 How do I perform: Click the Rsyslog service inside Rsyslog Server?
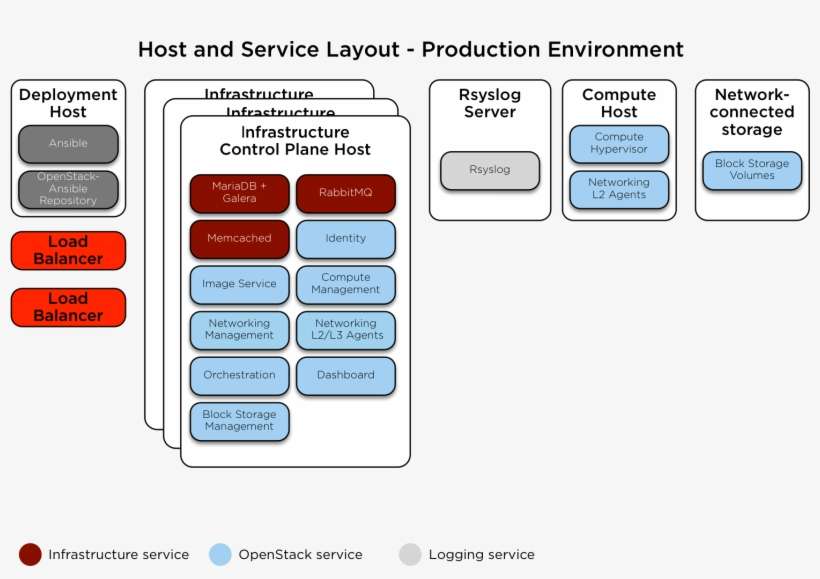click(x=490, y=170)
